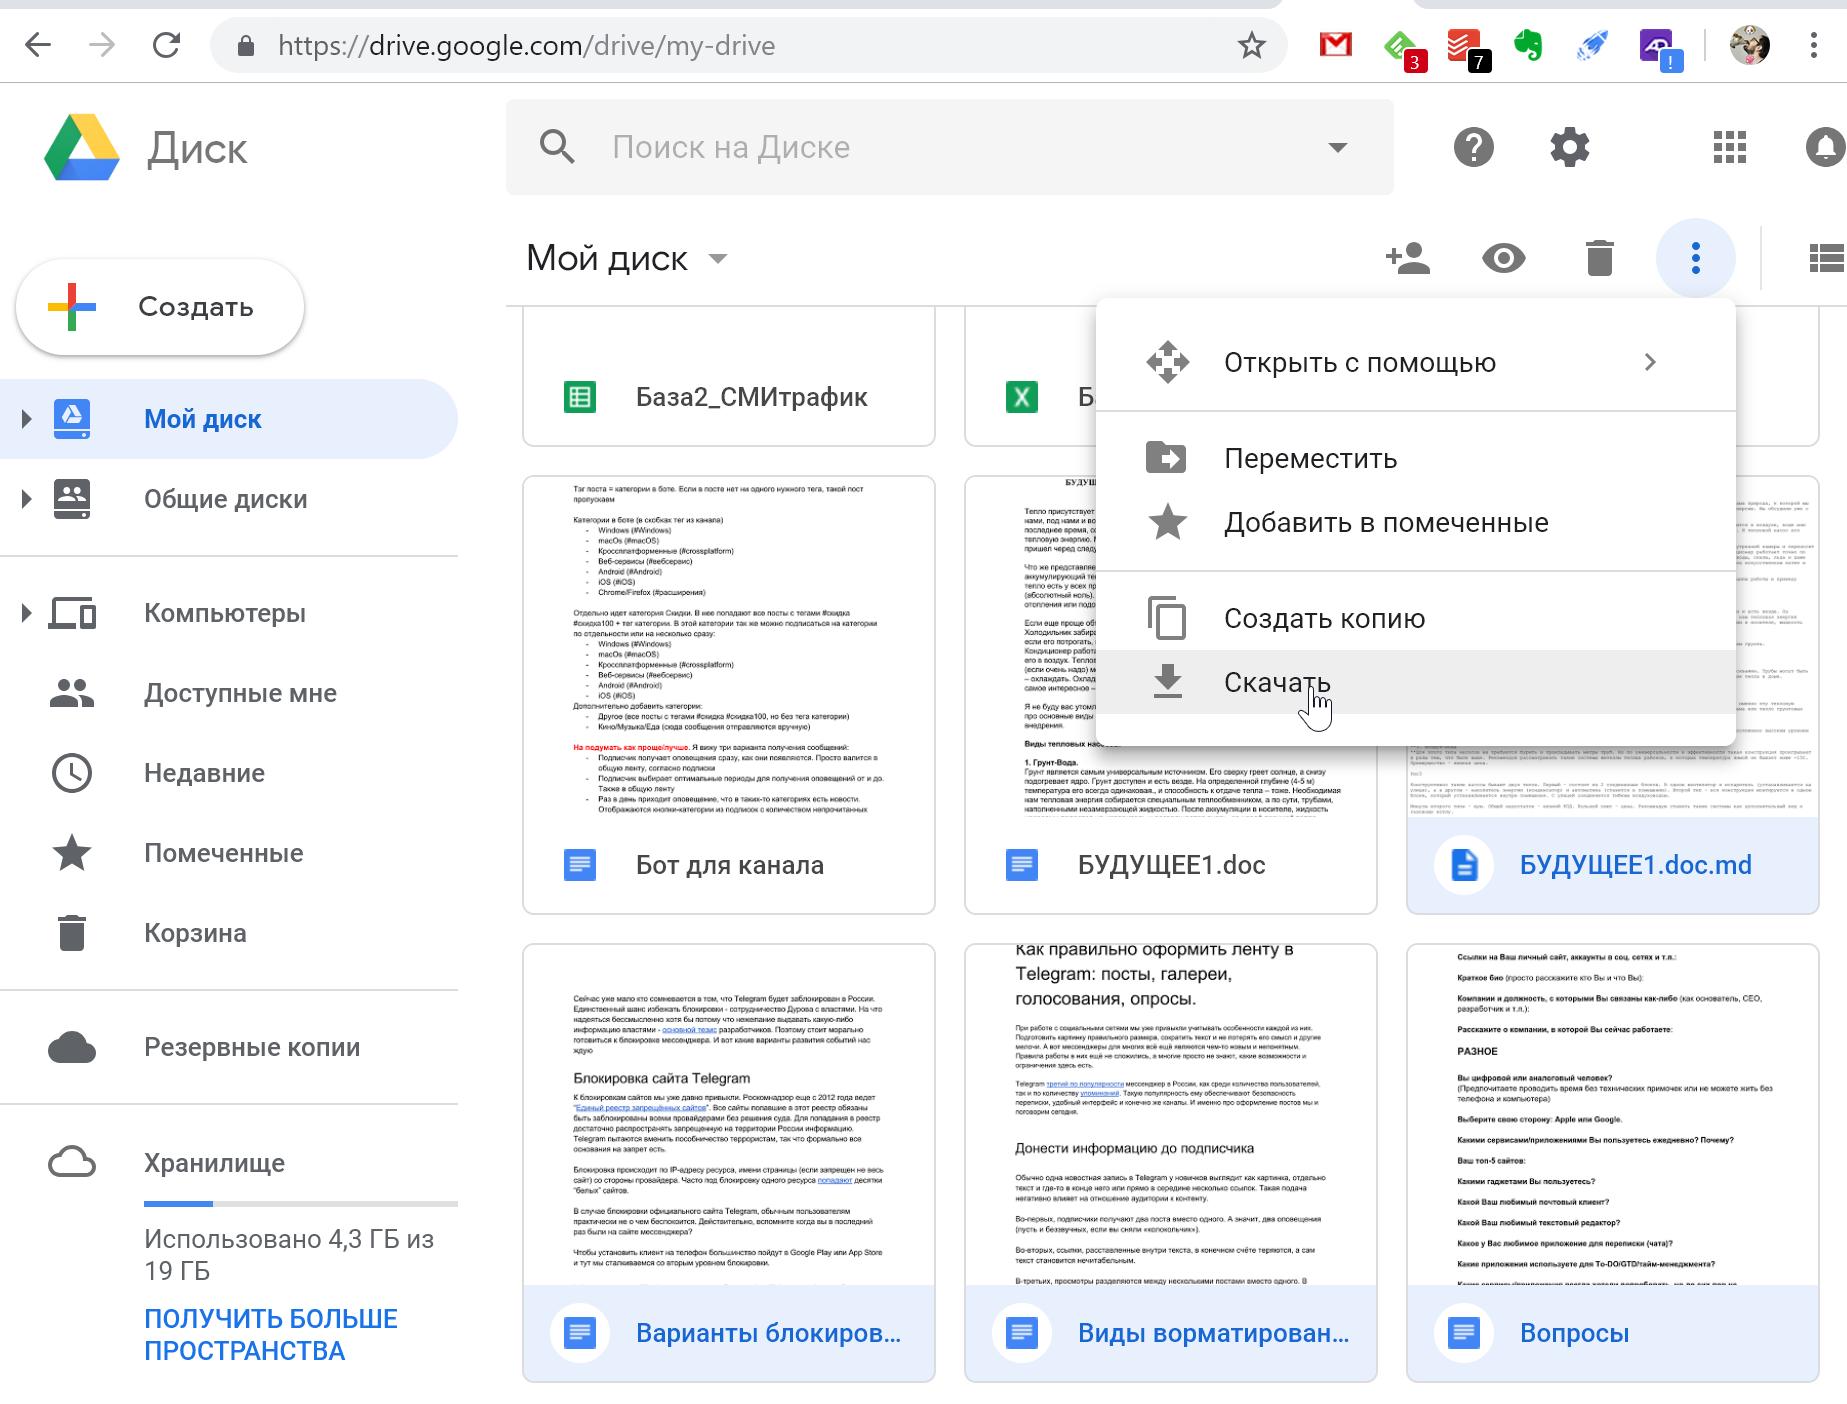
Task: Click the browser back arrow
Action: click(x=38, y=45)
